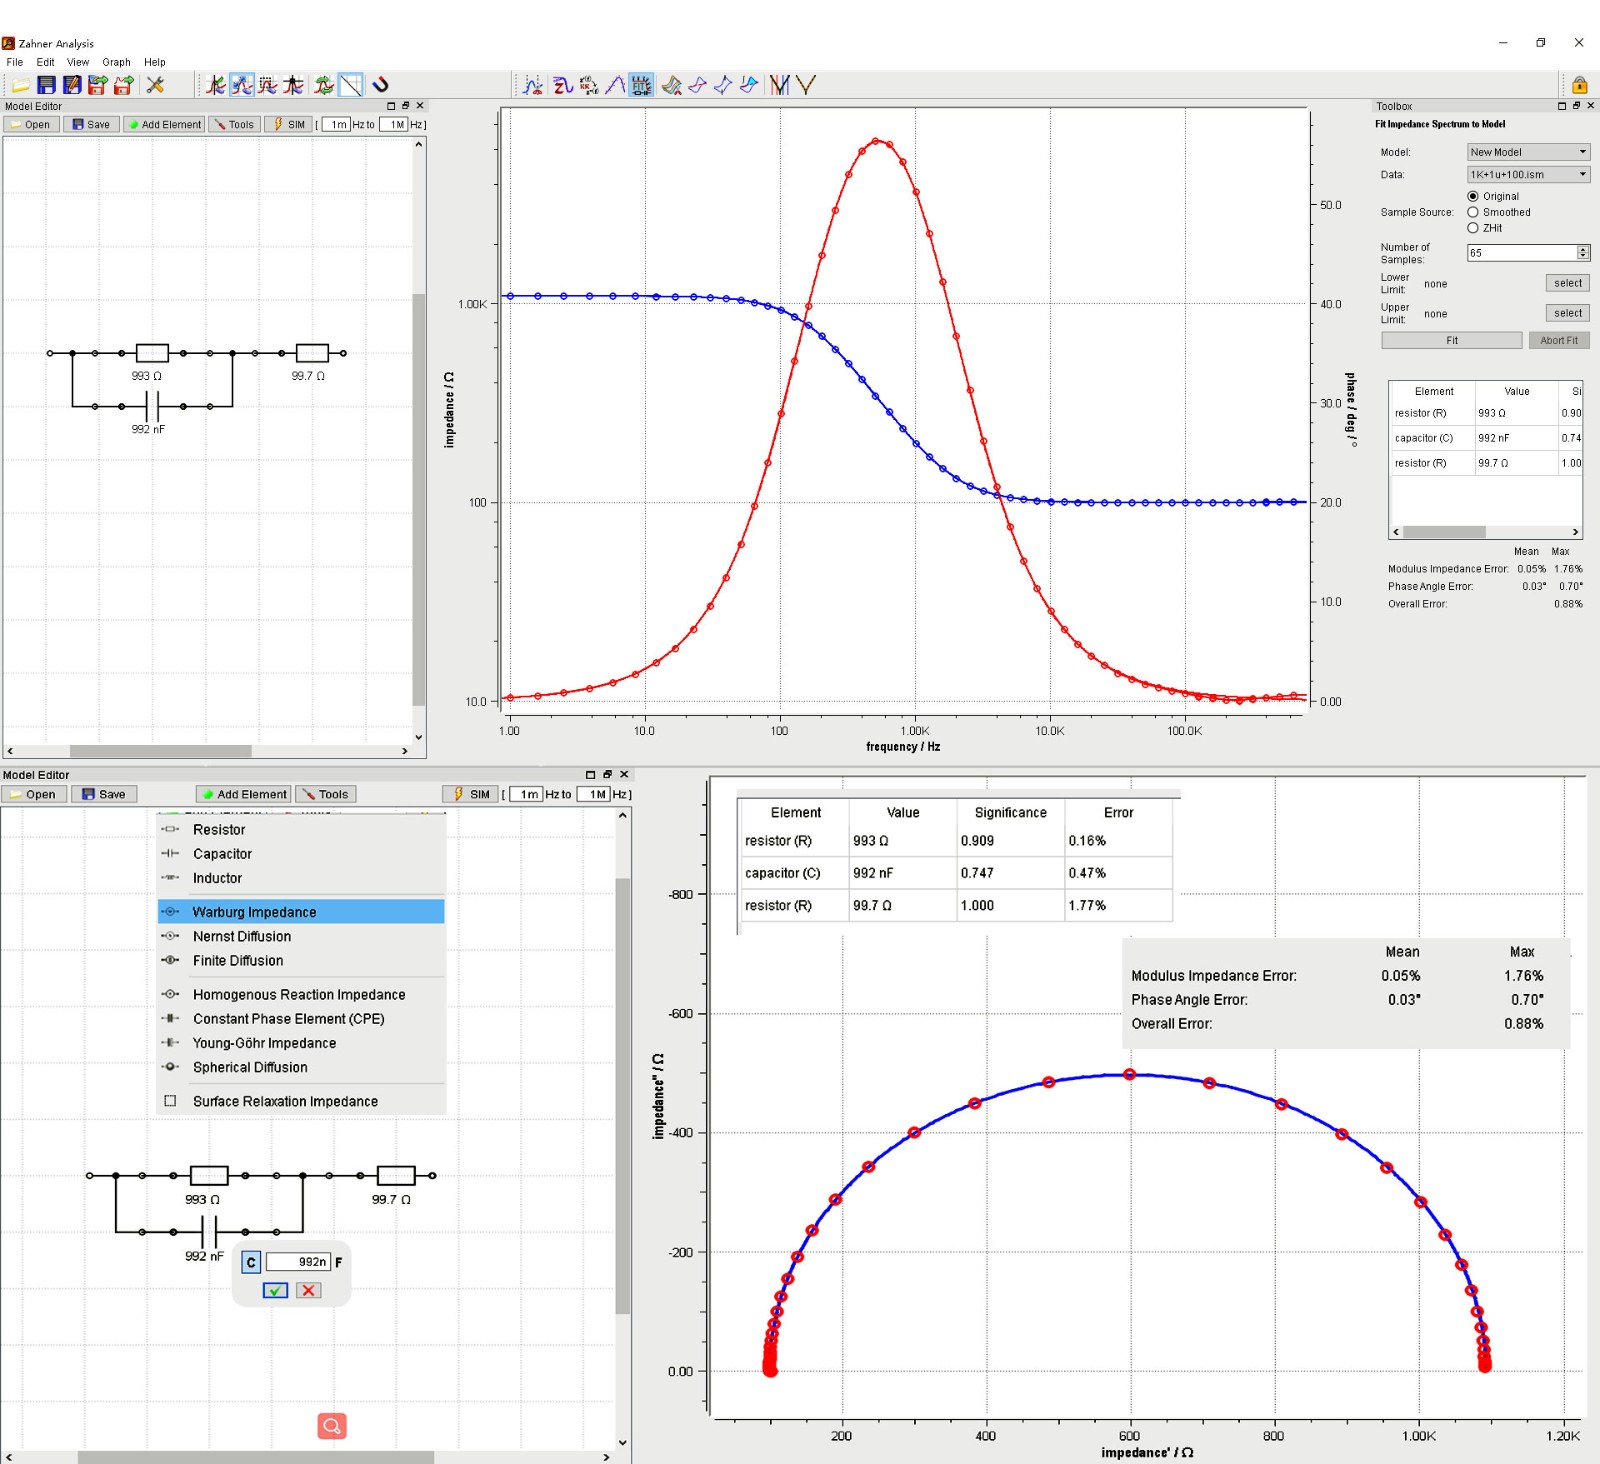1600x1464 pixels.
Task: Select the Smoothed sample source option
Action: point(1473,212)
